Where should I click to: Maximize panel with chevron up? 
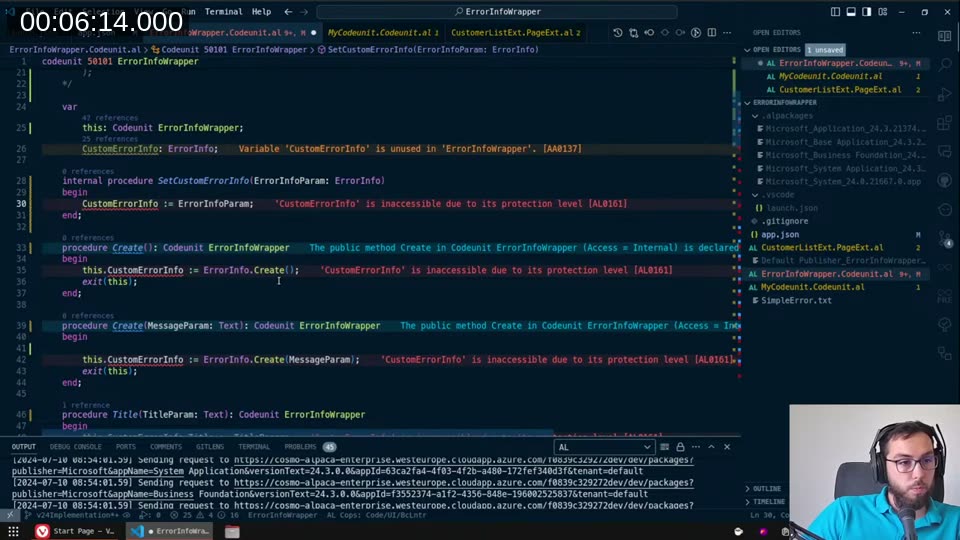[x=711, y=447]
